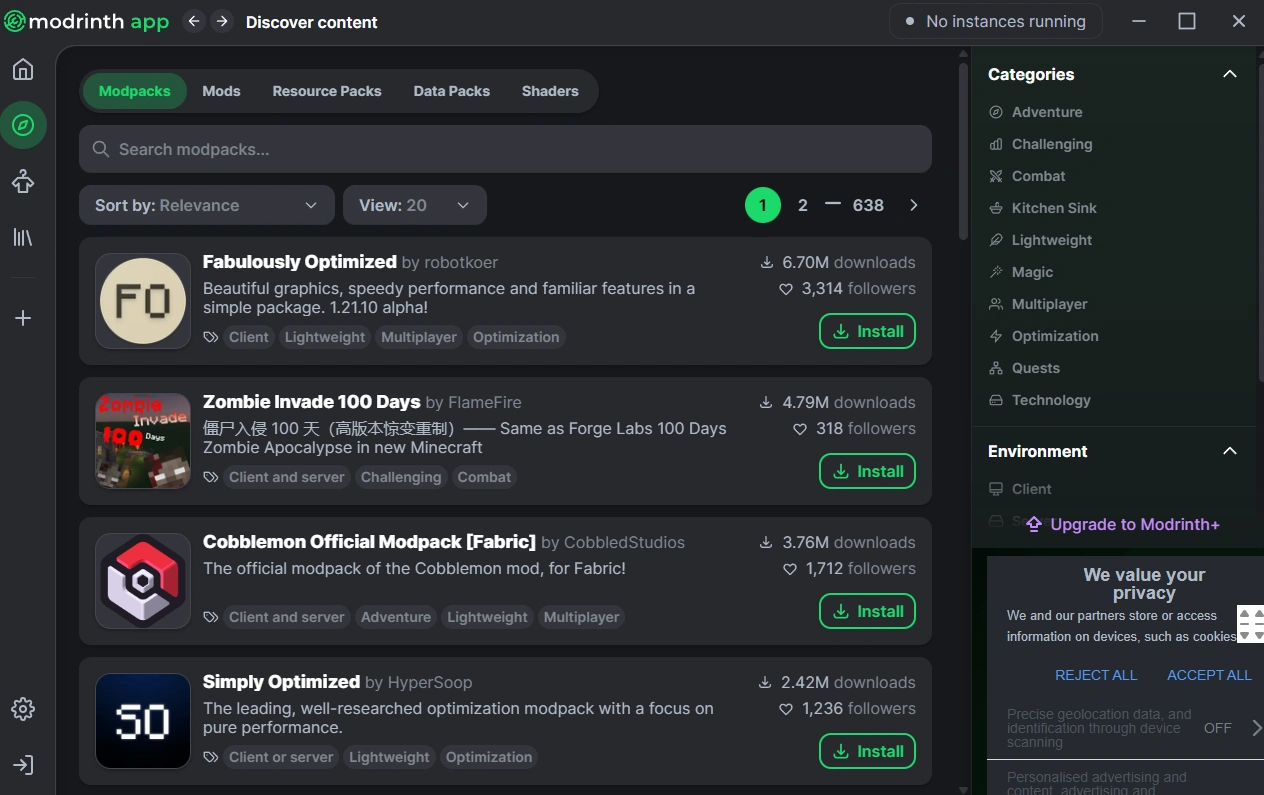Click the plus icon to create instance
This screenshot has width=1264, height=795.
[23, 318]
